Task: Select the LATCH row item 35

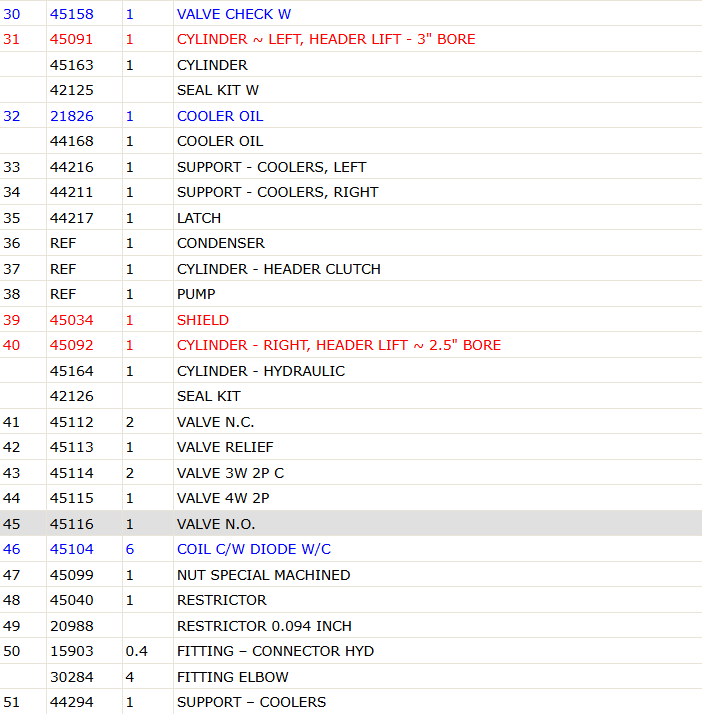Action: point(351,218)
